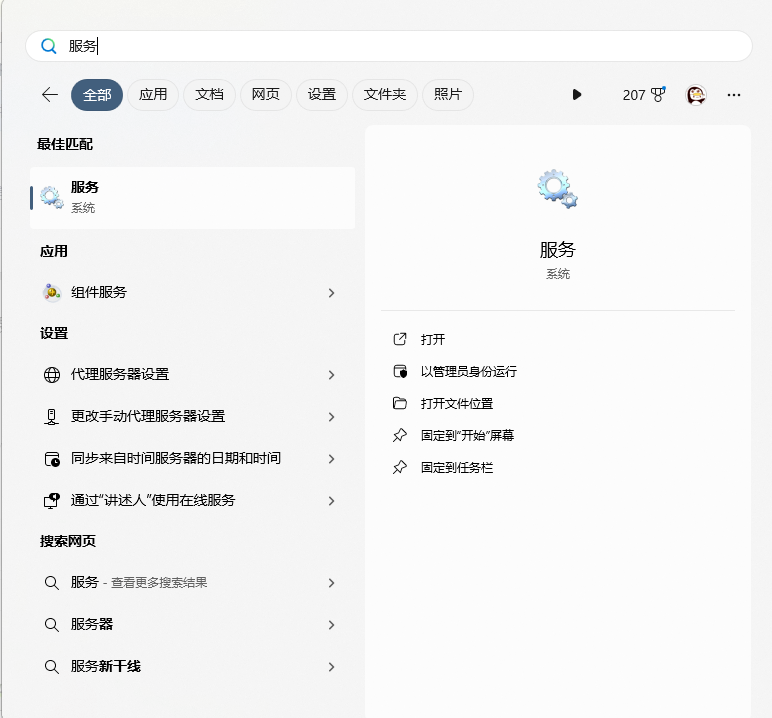Choose 以管理员身份运行

(469, 371)
